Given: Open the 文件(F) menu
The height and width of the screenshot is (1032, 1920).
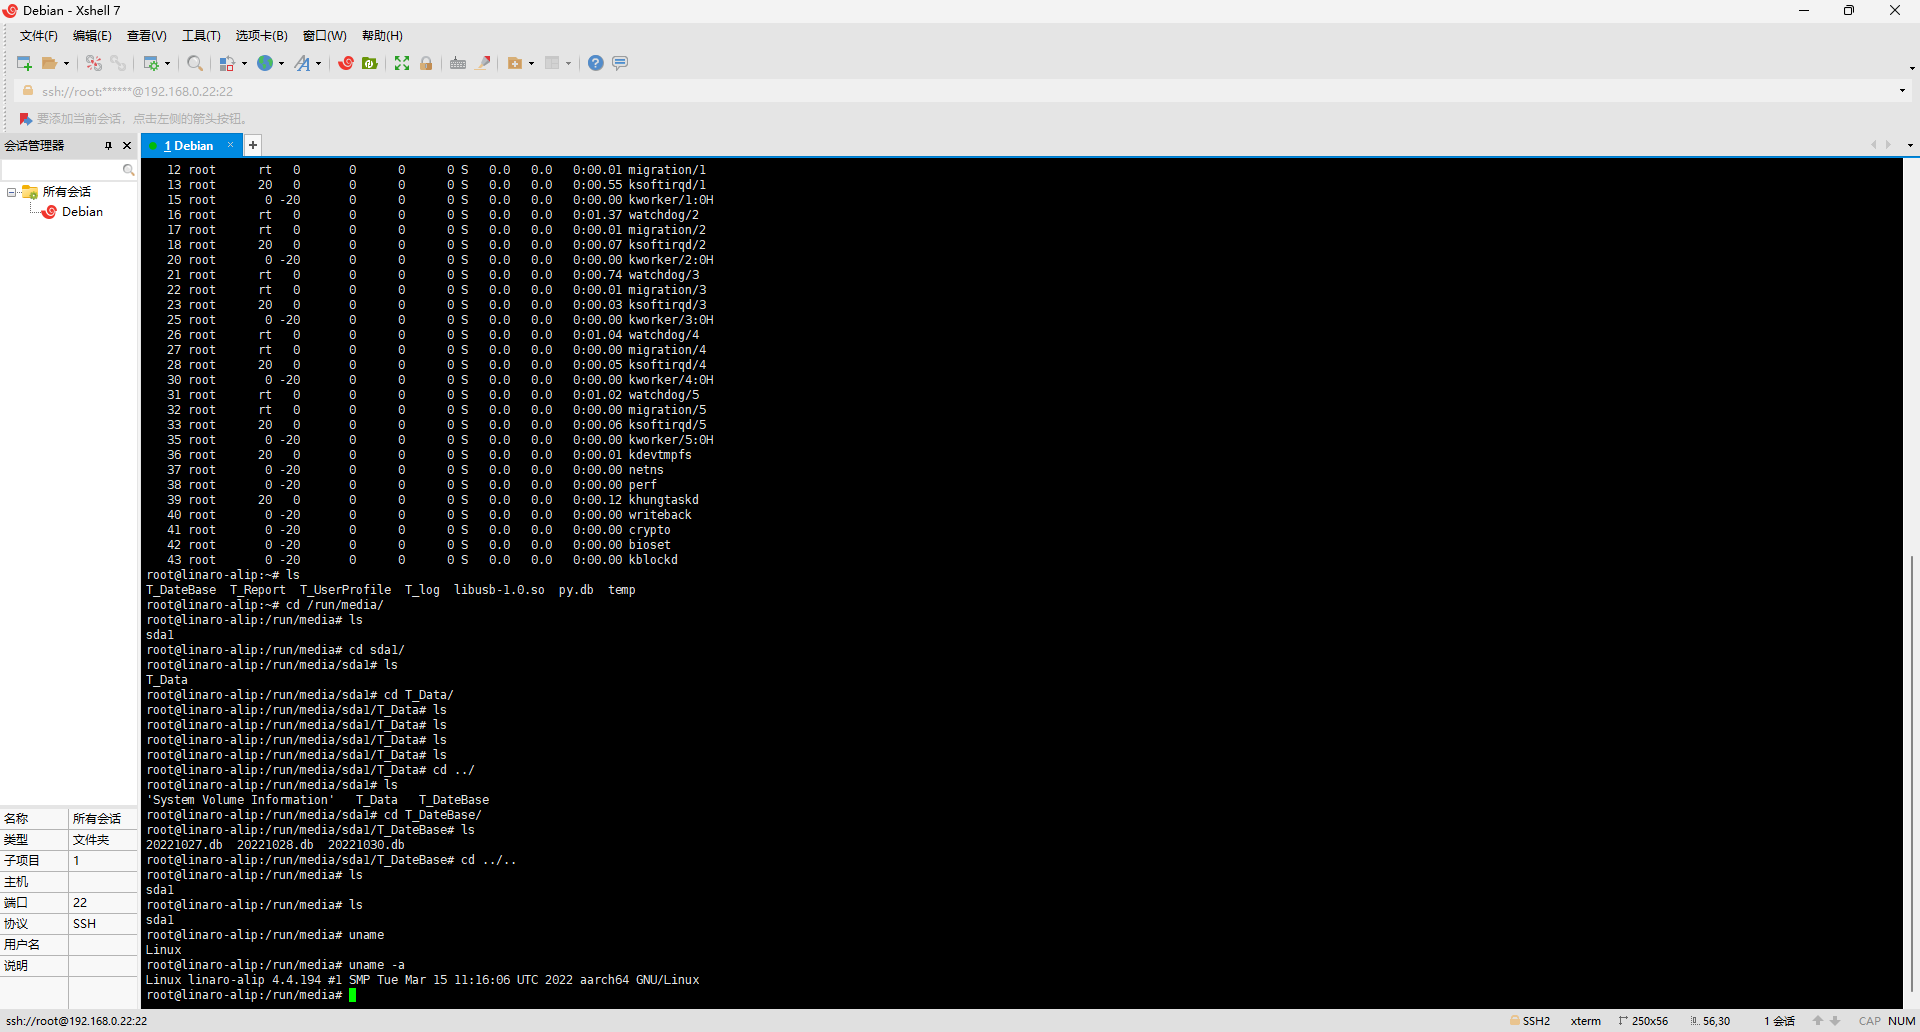Looking at the screenshot, I should point(39,36).
